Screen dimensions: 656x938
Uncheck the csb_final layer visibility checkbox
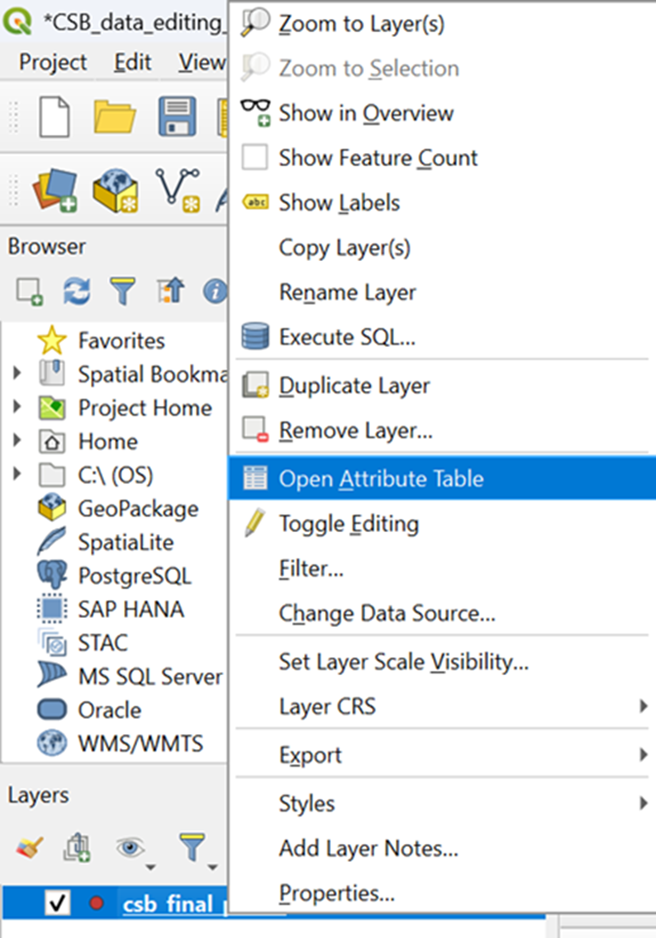57,903
